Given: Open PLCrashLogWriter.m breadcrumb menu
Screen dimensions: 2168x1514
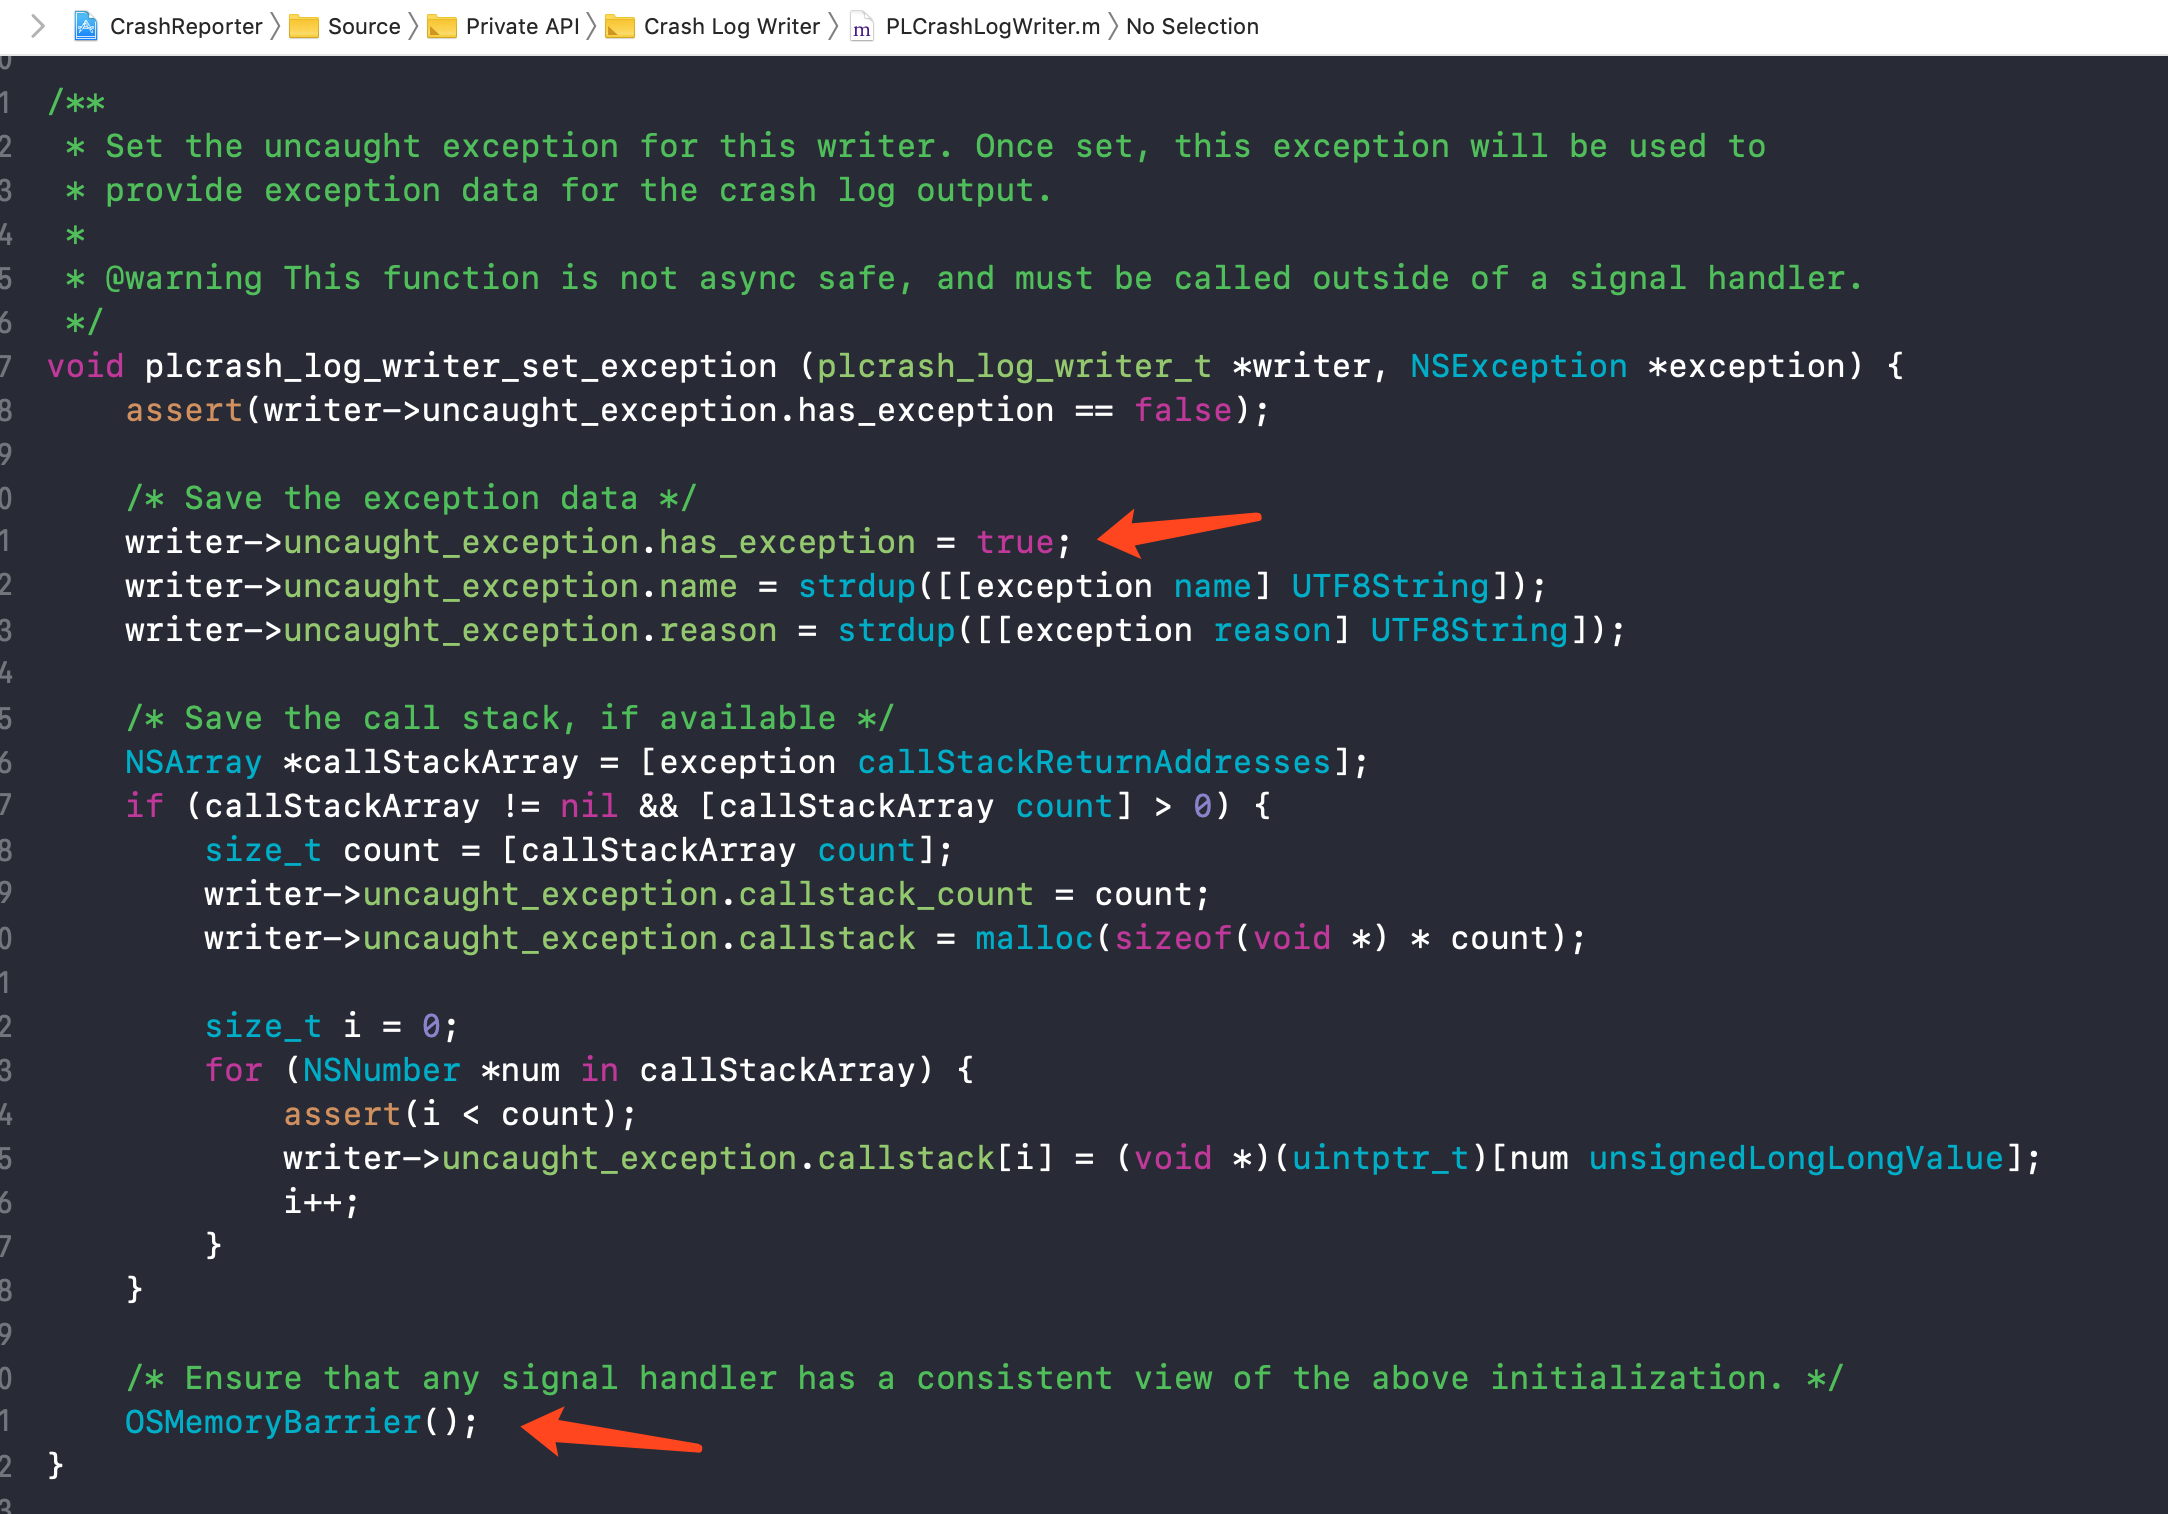Looking at the screenshot, I should pyautogui.click(x=993, y=26).
